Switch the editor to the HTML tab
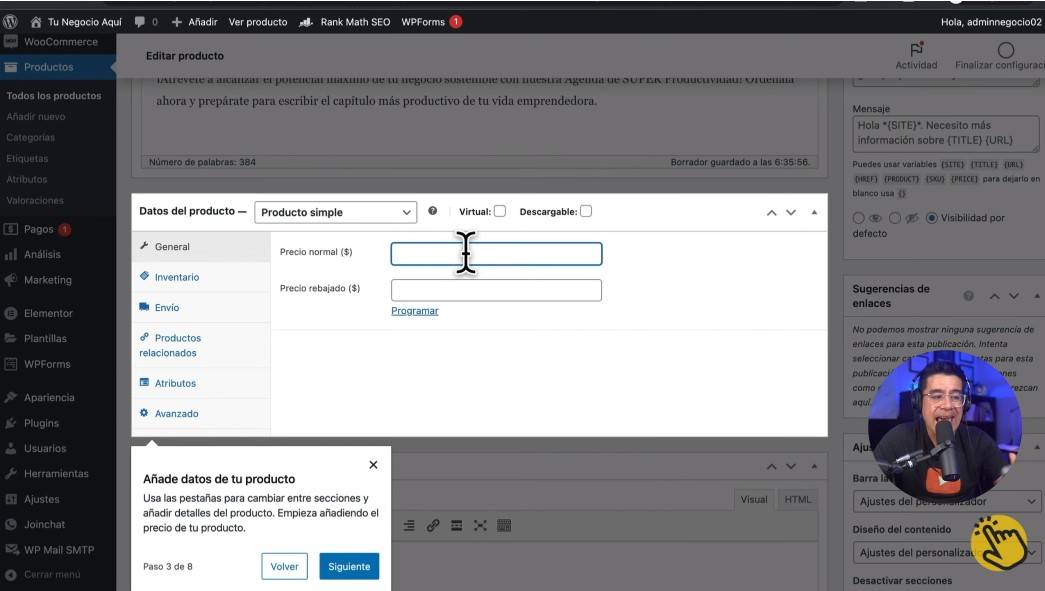Screen dimensions: 1045x591 pos(797,499)
